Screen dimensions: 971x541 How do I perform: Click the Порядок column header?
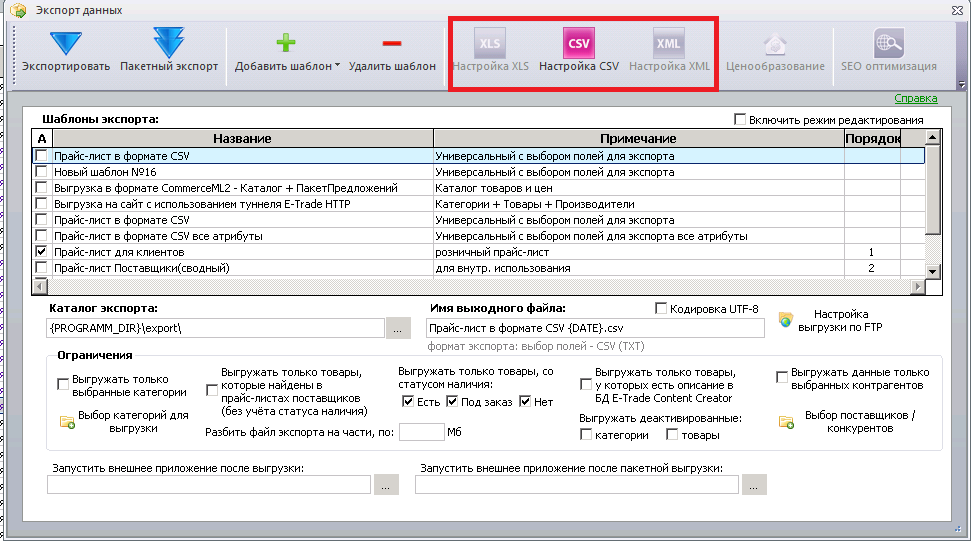(x=873, y=138)
